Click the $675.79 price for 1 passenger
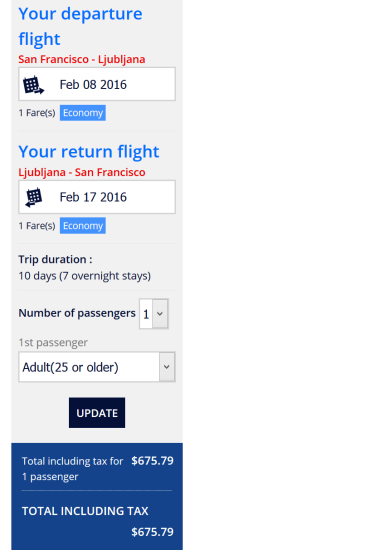The height and width of the screenshot is (550, 375). click(152, 461)
